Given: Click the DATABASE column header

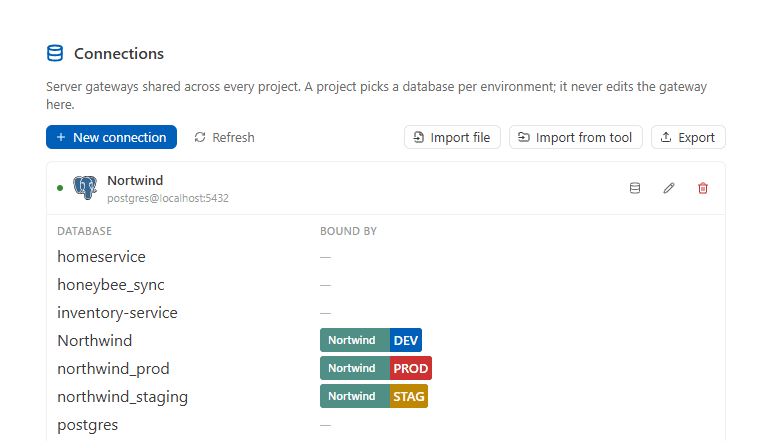Looking at the screenshot, I should point(85,231).
